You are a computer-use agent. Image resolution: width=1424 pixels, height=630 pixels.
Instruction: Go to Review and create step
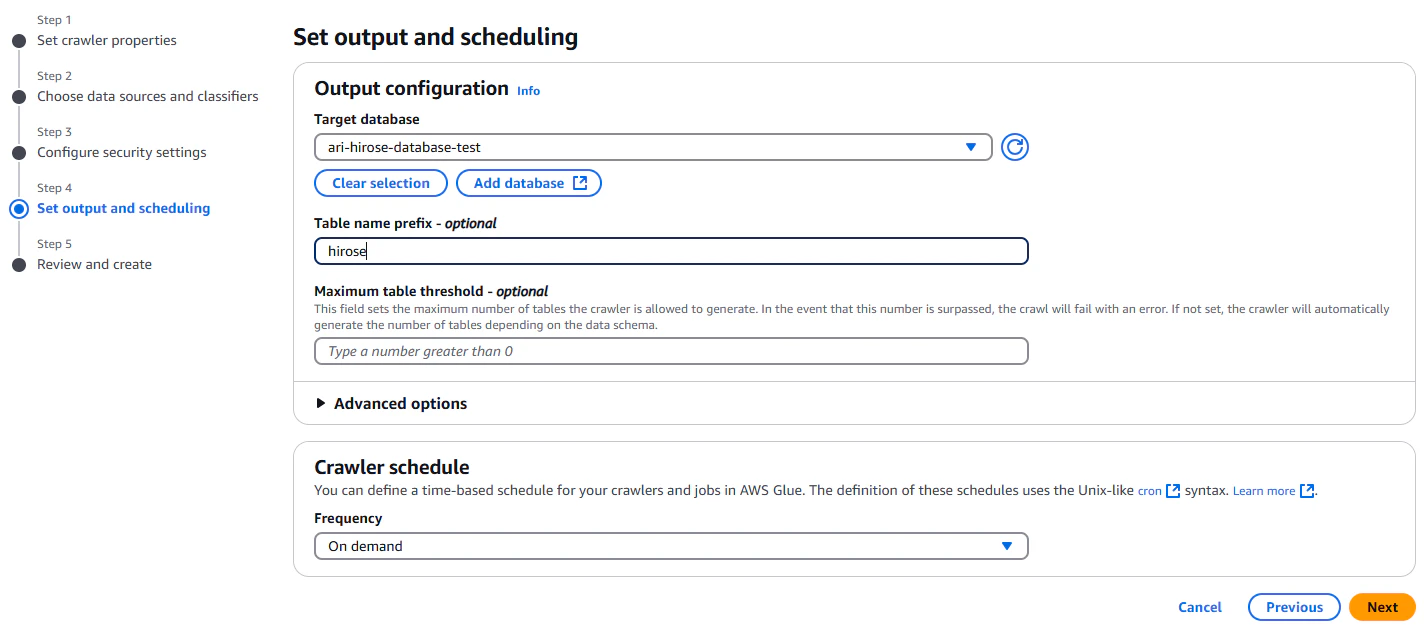pos(95,265)
